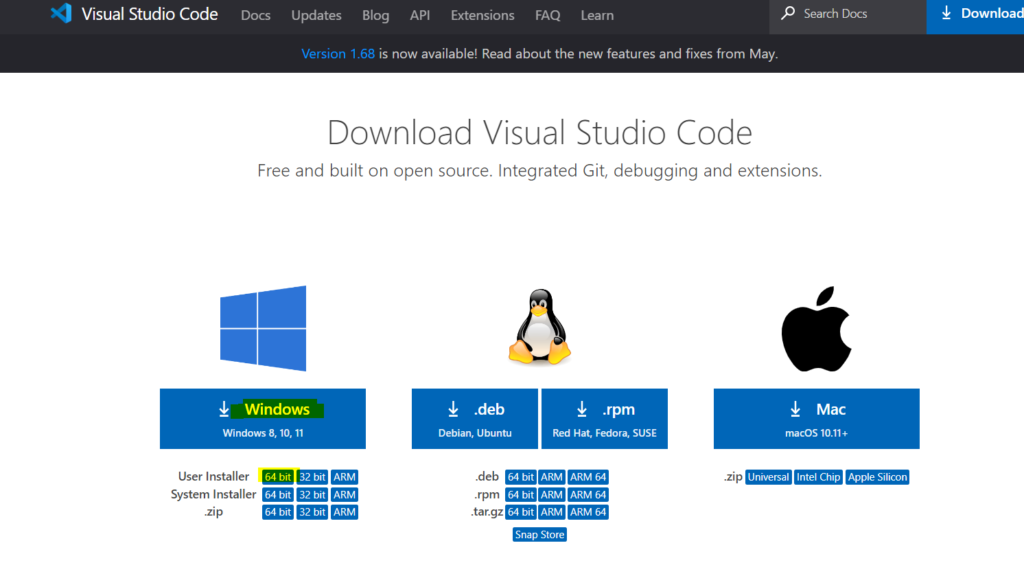Download Mac .zip Apple Silicon
Viewport: 1024px width, 576px height.
tap(877, 477)
